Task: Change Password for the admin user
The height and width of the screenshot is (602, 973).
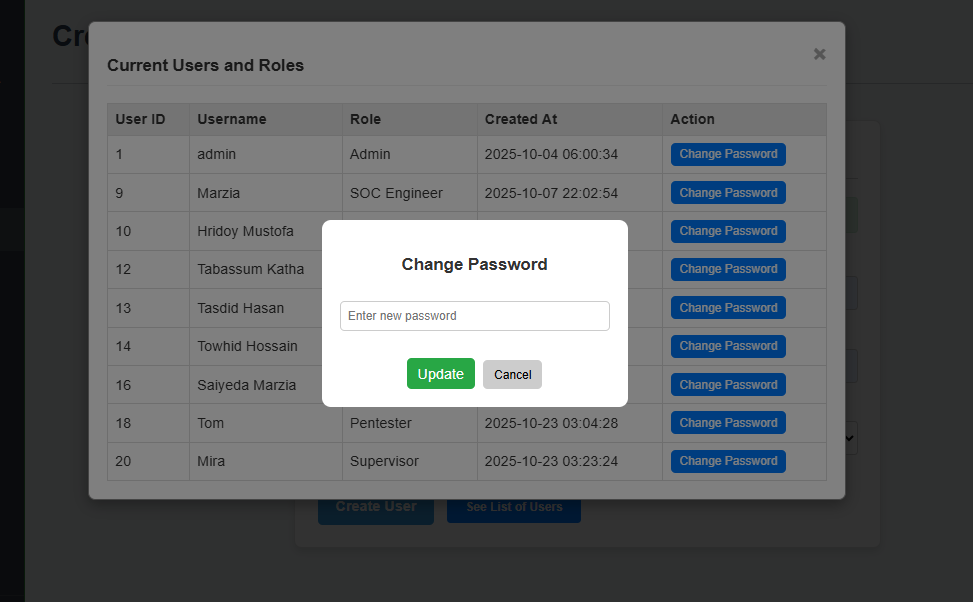Action: click(x=728, y=154)
